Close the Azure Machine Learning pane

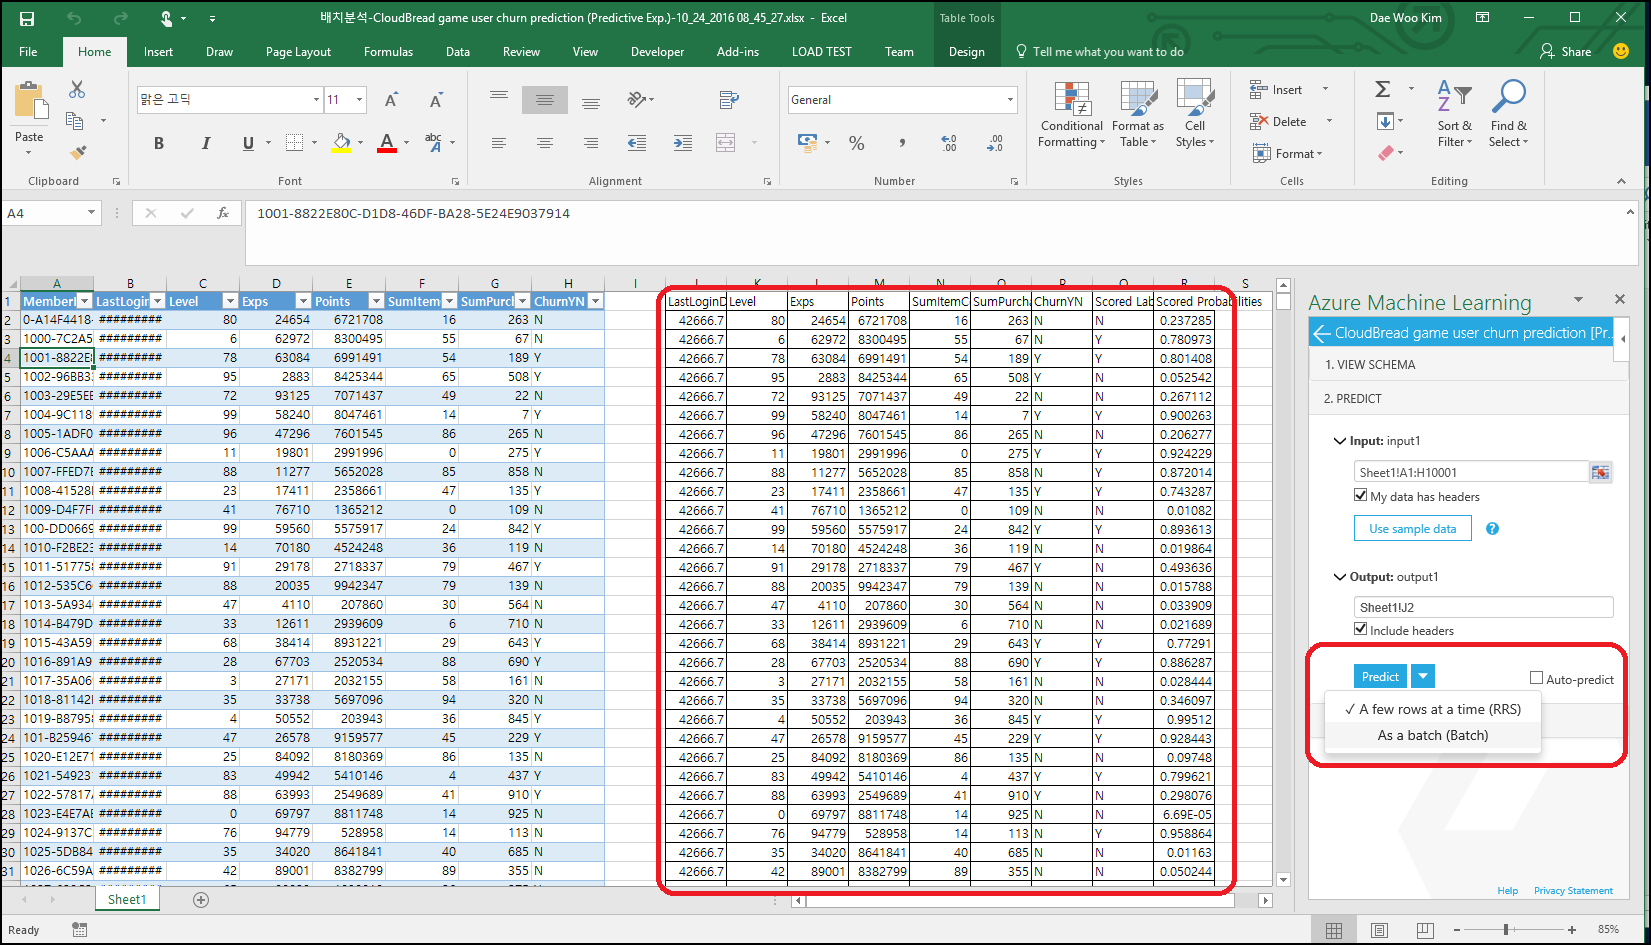click(x=1619, y=299)
